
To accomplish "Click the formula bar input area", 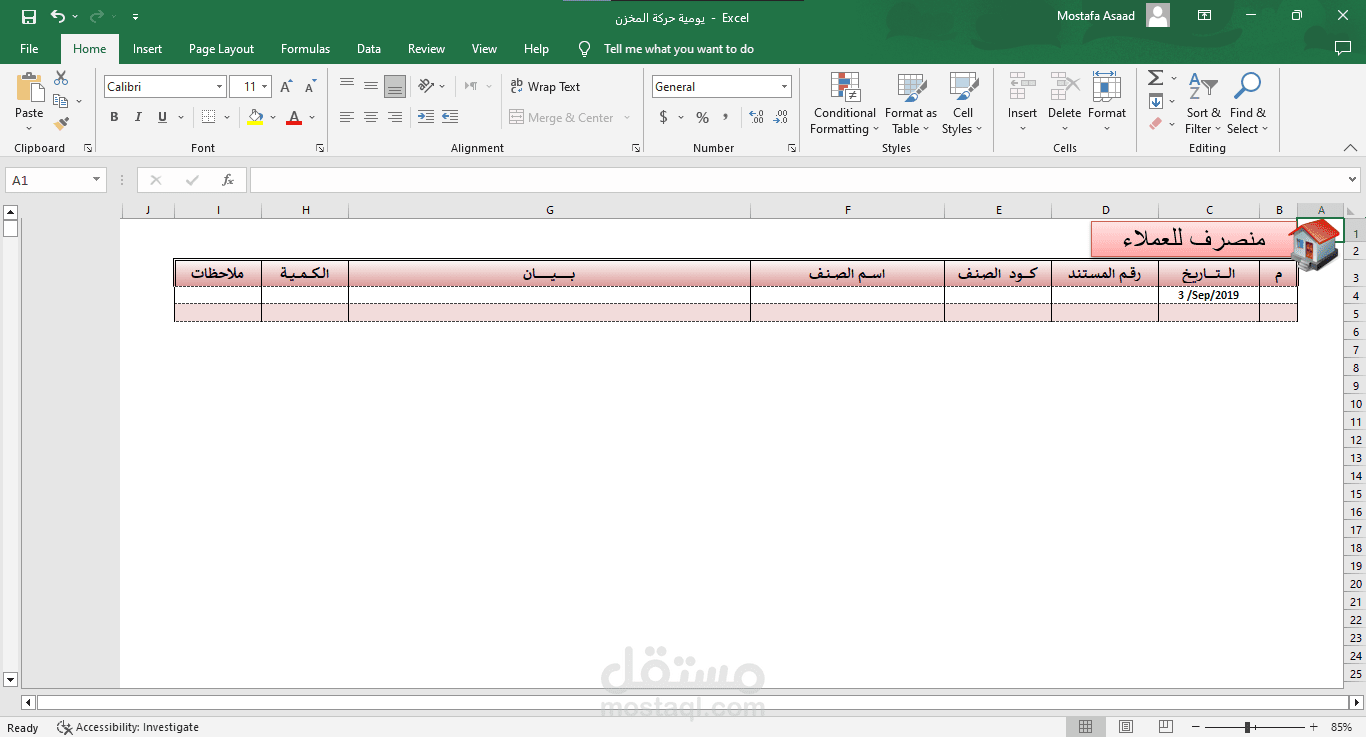I will [x=797, y=180].
